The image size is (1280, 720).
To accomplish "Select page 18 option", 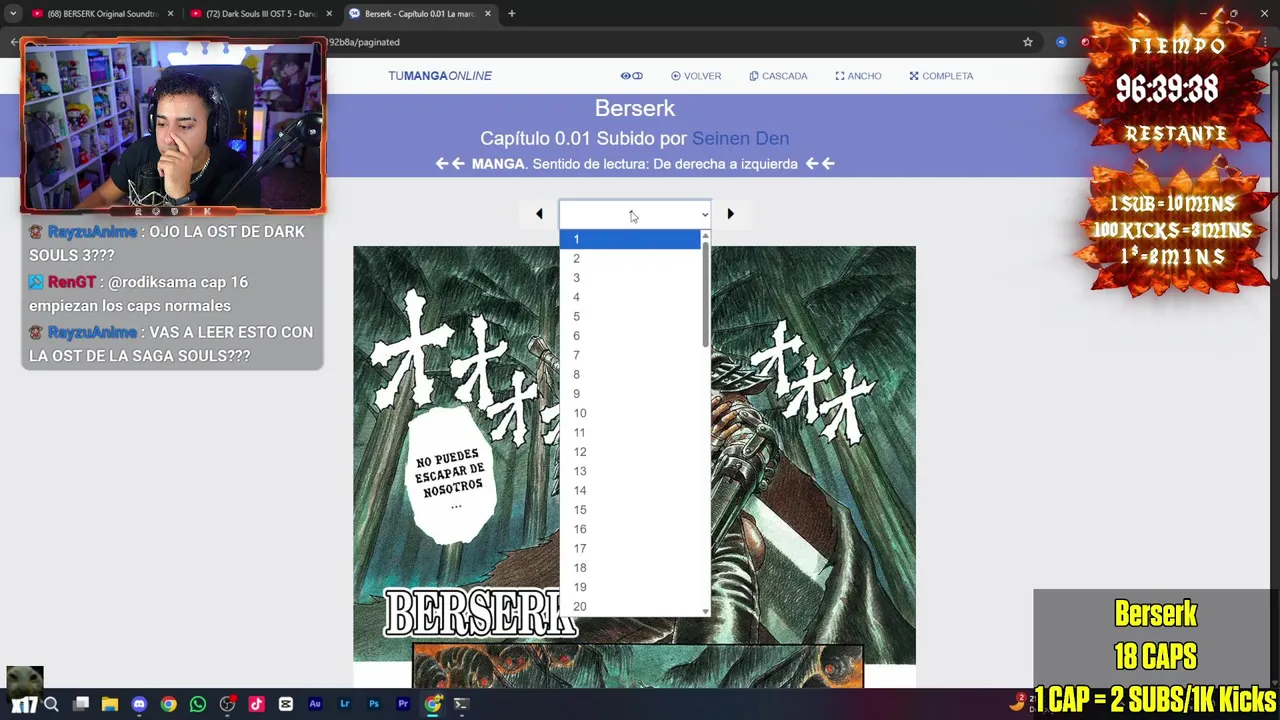I will [x=630, y=568].
